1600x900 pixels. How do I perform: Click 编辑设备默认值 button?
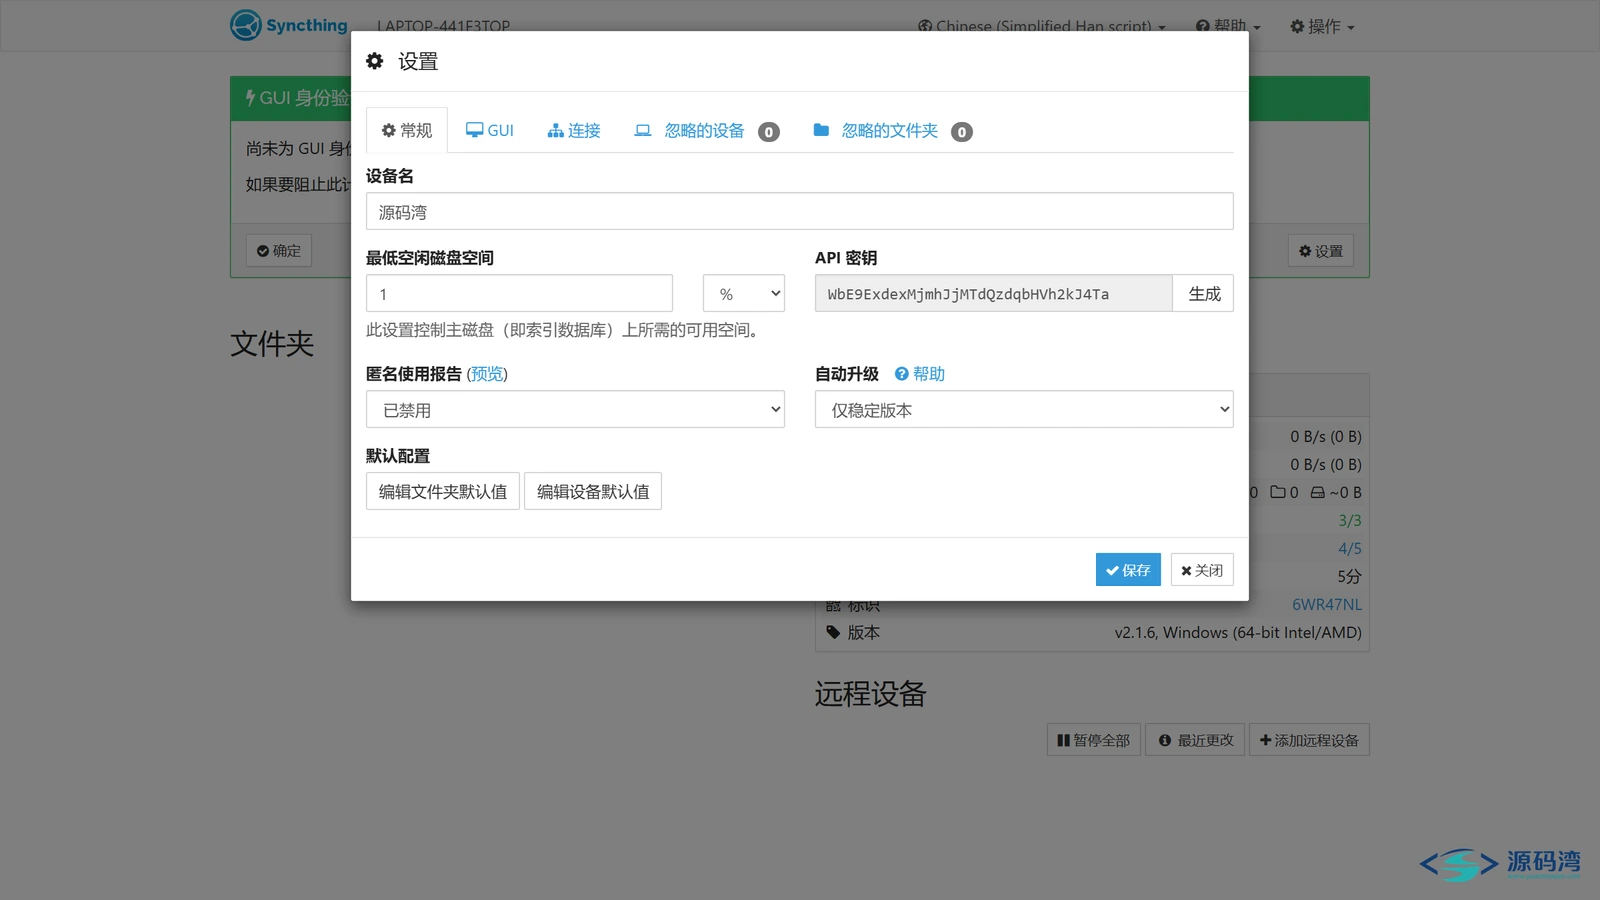(593, 492)
